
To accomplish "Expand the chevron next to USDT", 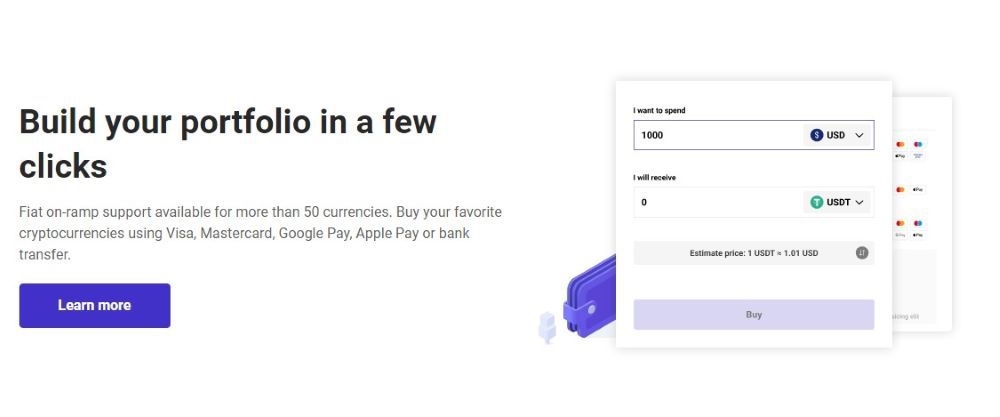I will pyautogui.click(x=859, y=202).
